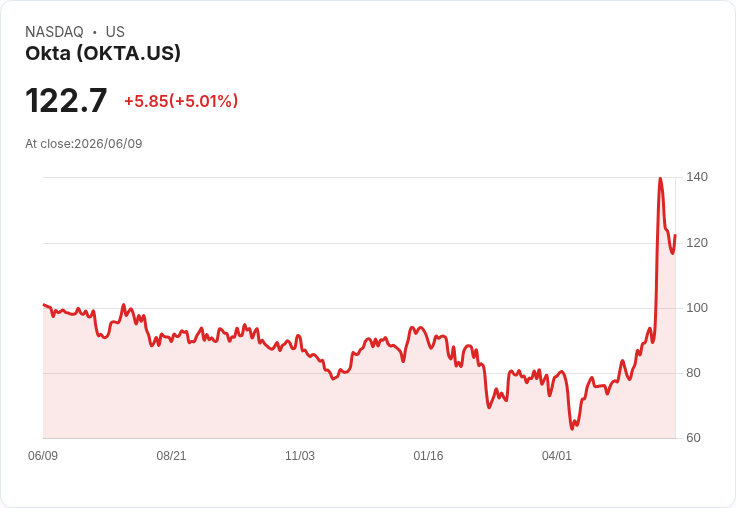Image resolution: width=736 pixels, height=508 pixels.
Task: Click the 100 y-axis price label
Action: point(697,308)
